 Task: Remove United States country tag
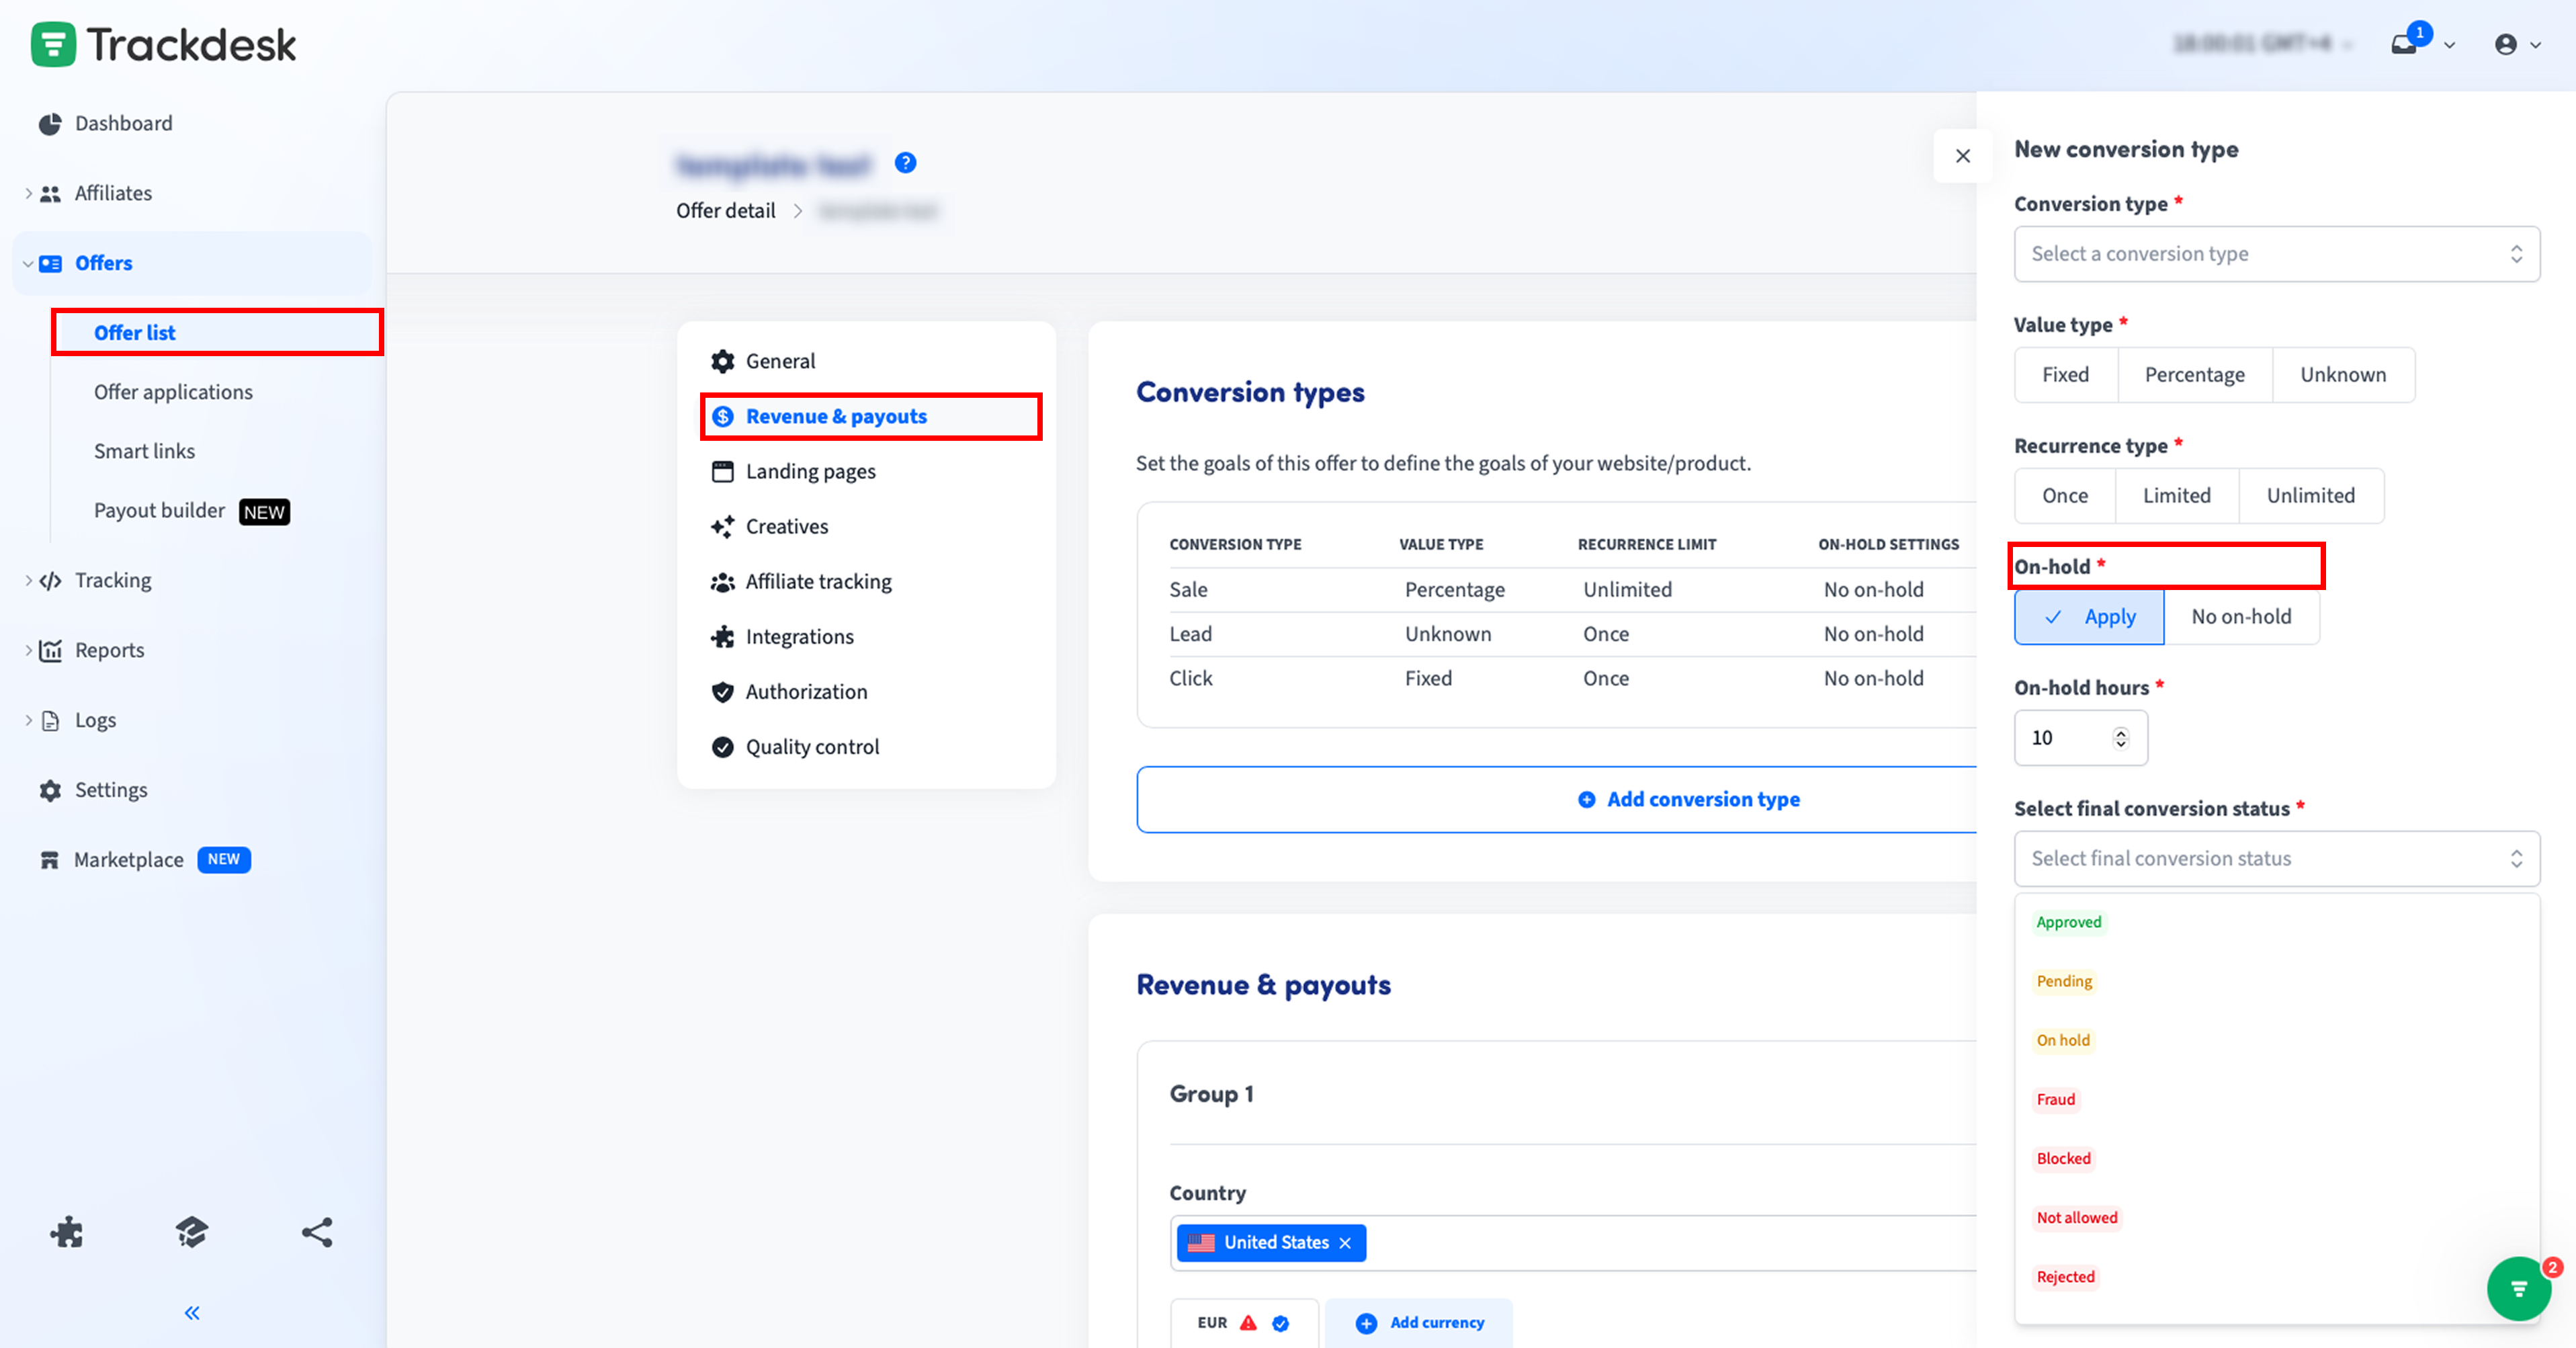click(1345, 1243)
